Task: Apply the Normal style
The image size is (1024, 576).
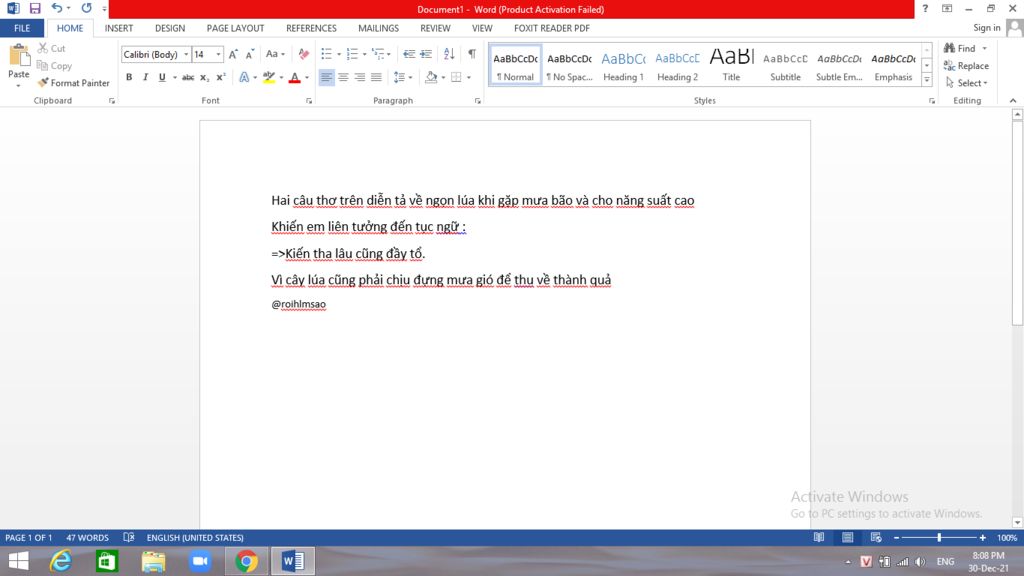Action: pos(515,65)
